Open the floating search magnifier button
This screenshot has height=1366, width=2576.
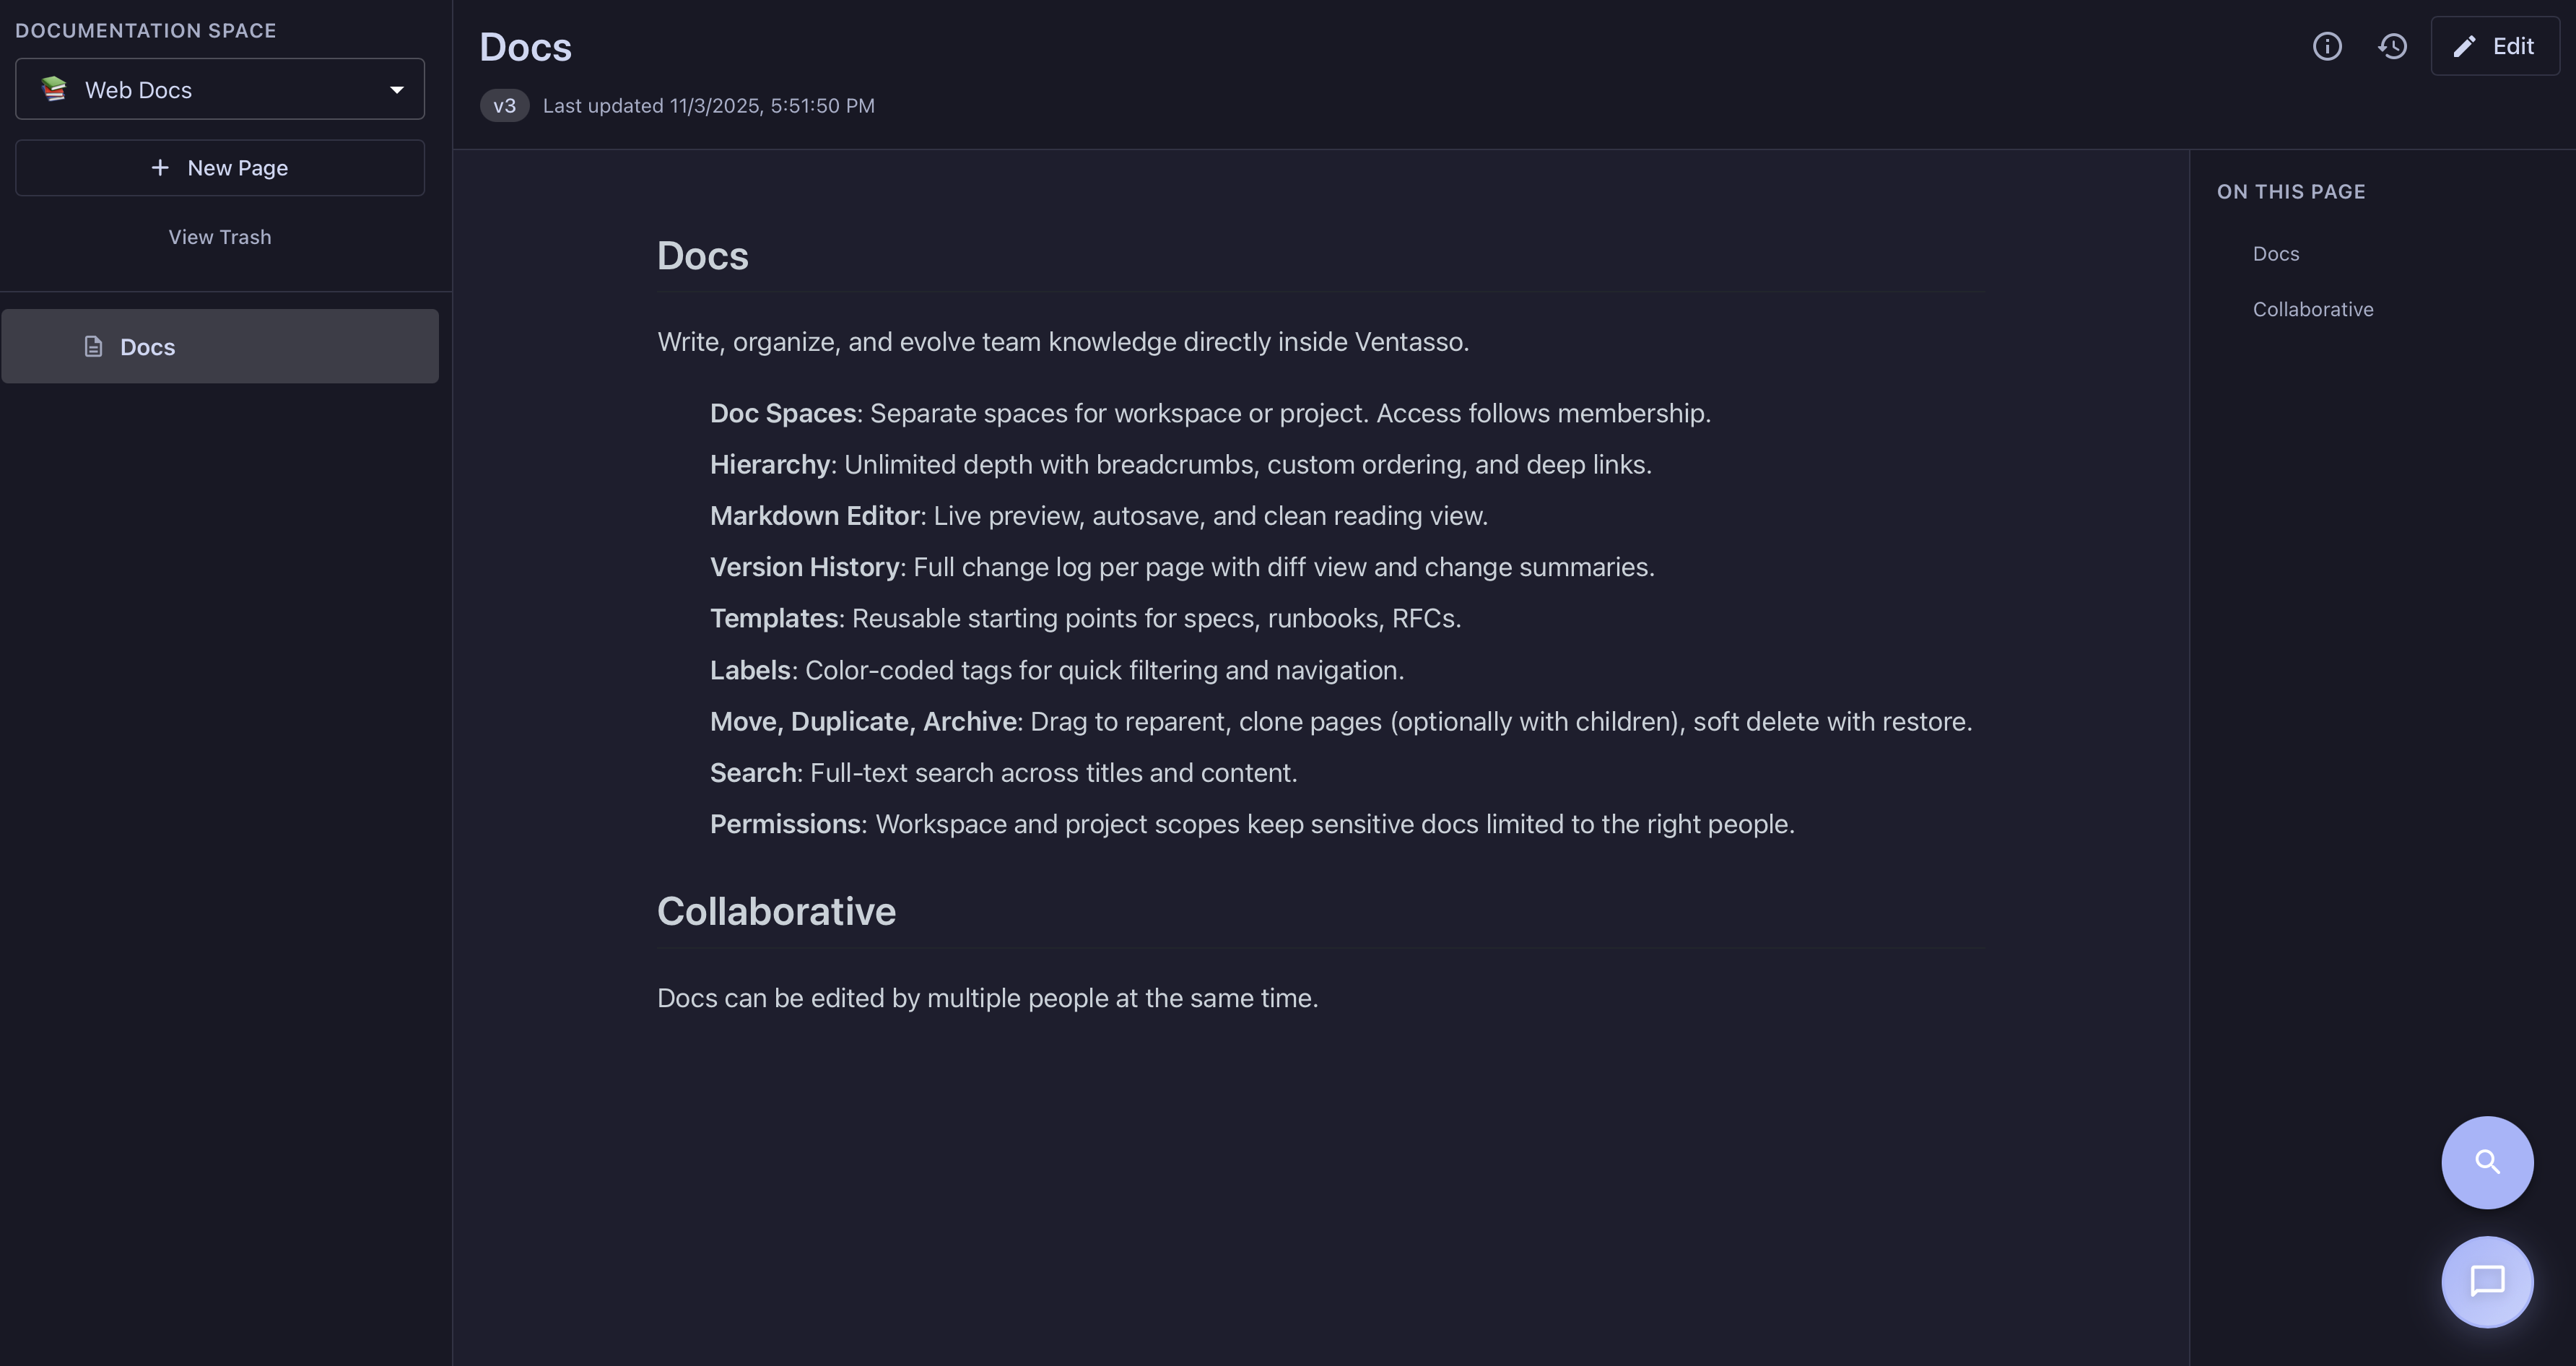coord(2487,1162)
